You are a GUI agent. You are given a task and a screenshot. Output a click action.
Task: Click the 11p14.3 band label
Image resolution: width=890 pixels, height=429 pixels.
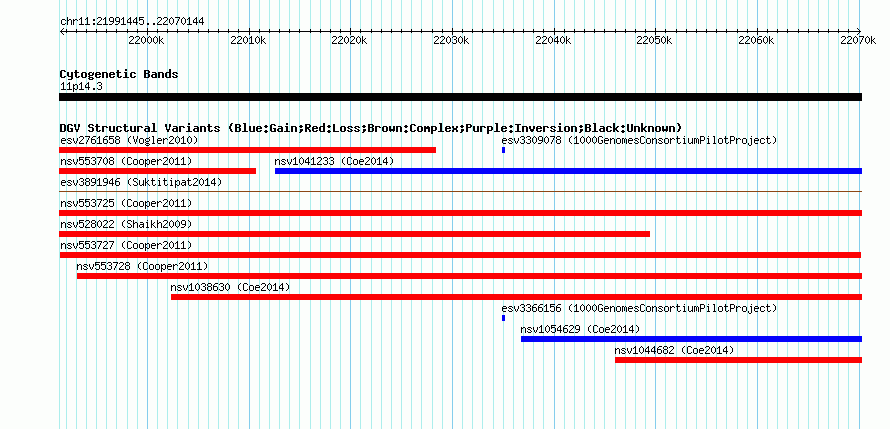point(81,87)
